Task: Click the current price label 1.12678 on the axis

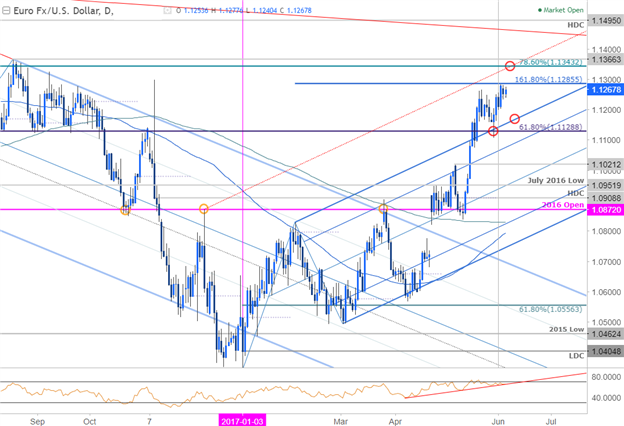Action: click(x=606, y=90)
